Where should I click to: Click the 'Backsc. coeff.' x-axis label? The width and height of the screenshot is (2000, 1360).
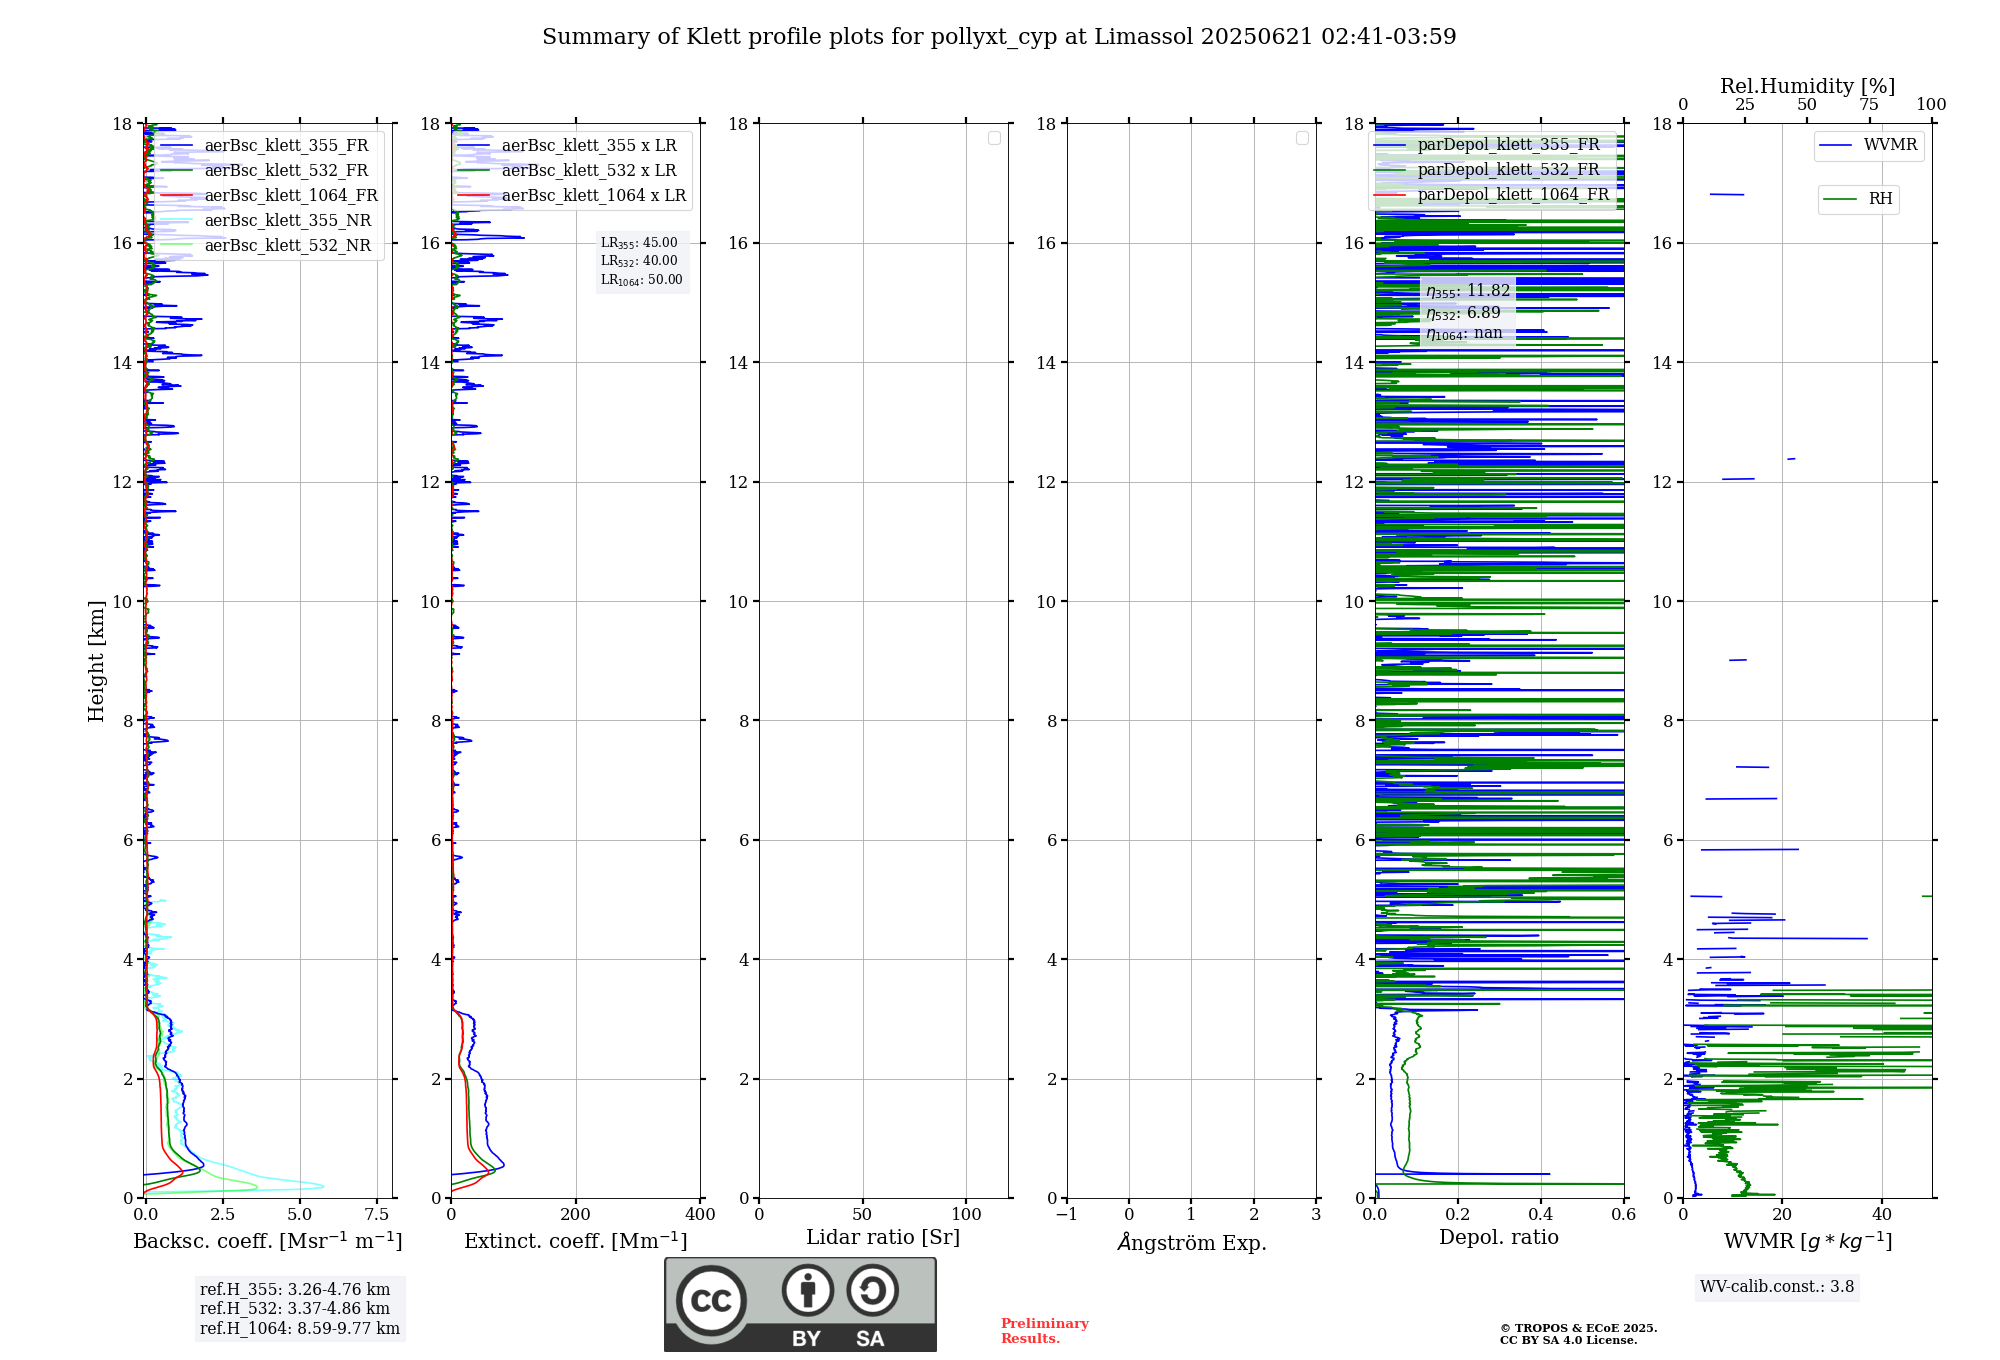click(268, 1241)
